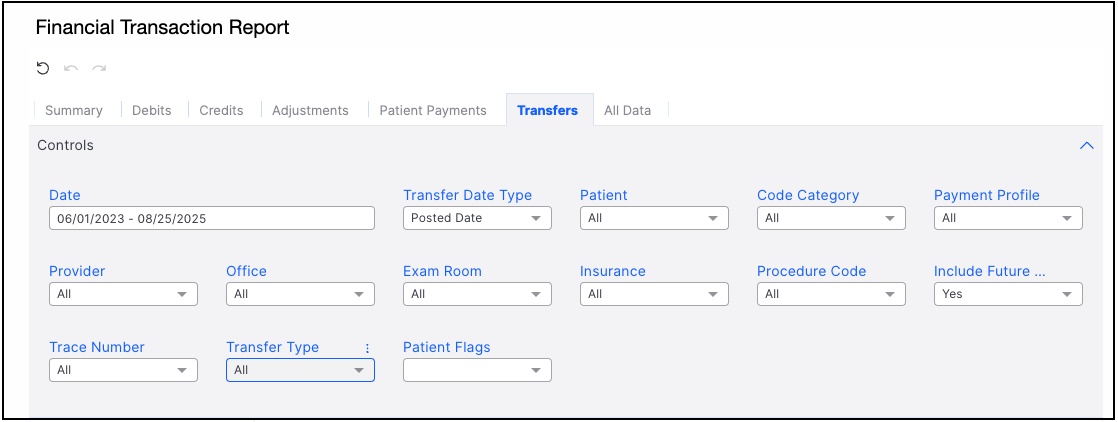The width and height of the screenshot is (1118, 422).
Task: Open the Transfer Date Type dropdown
Action: point(477,218)
